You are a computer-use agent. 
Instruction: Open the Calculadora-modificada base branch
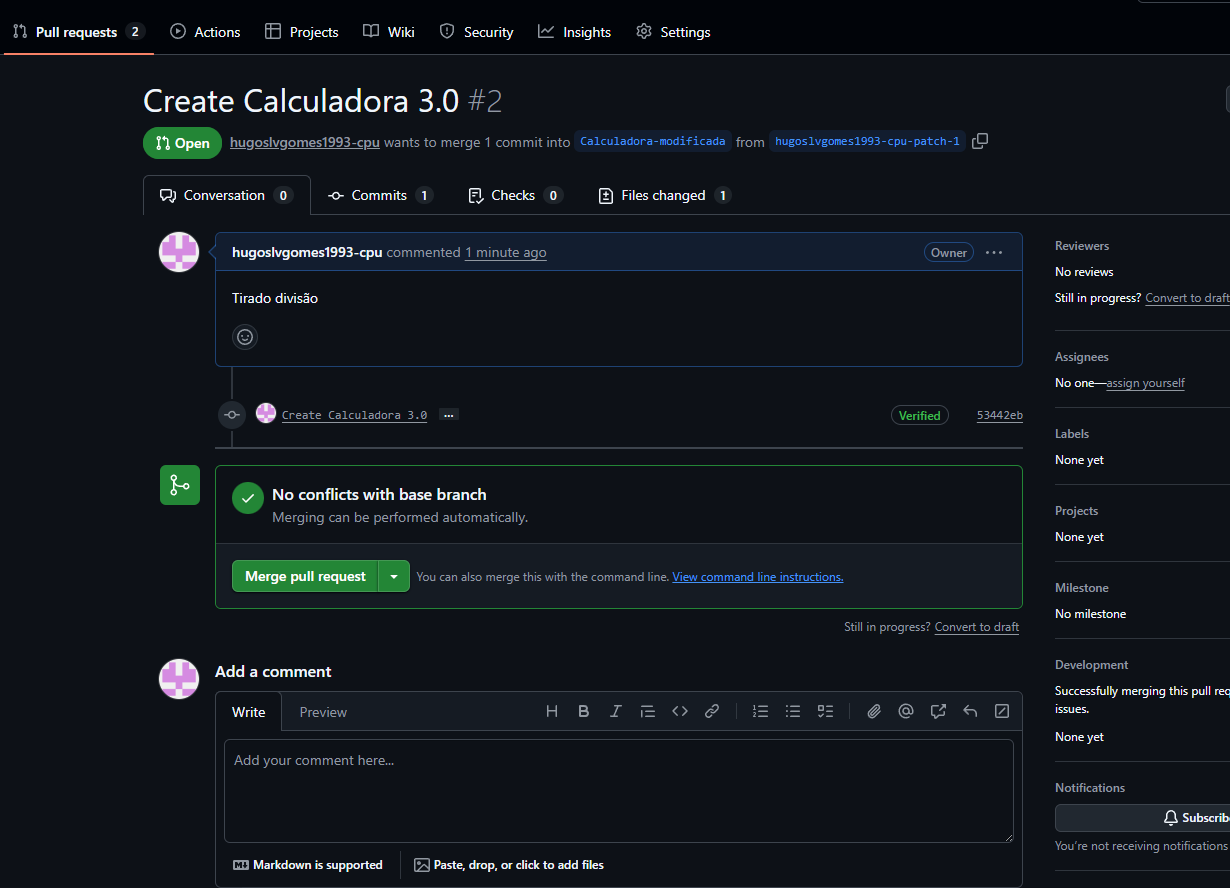click(653, 141)
